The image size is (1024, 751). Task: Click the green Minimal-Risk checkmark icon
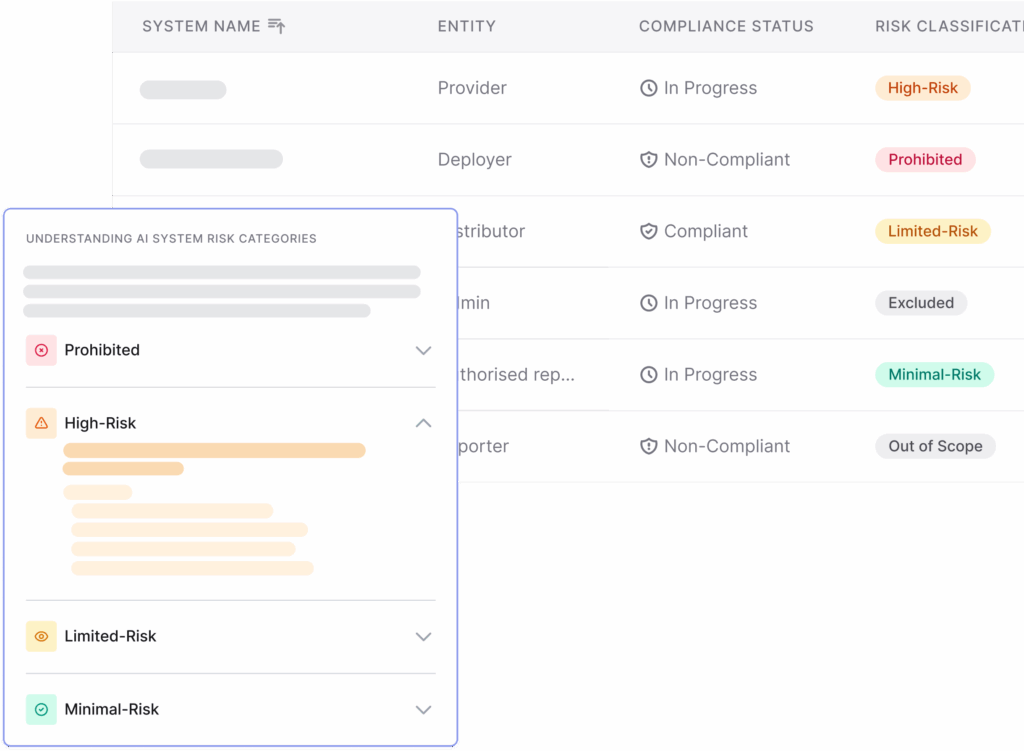tap(41, 709)
